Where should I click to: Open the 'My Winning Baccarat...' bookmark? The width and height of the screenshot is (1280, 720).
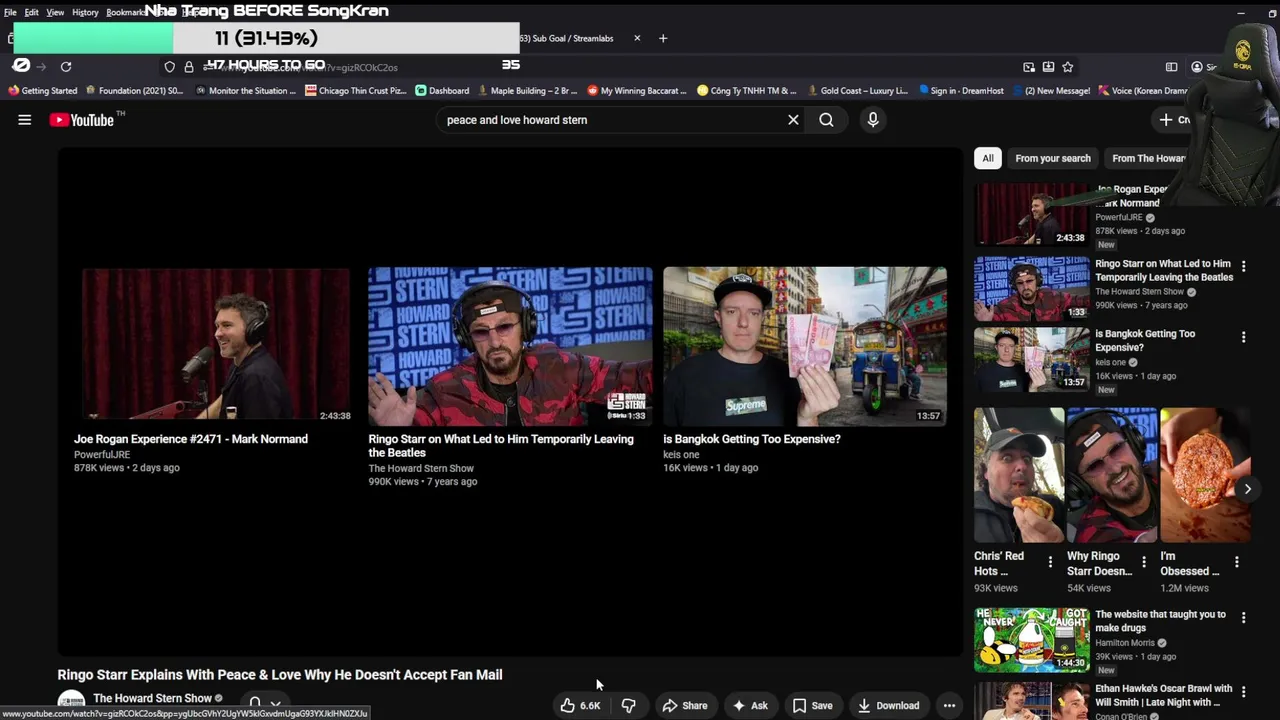point(637,90)
